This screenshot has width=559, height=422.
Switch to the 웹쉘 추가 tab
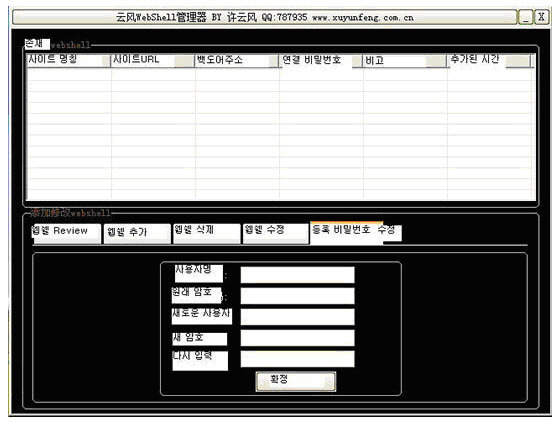click(137, 233)
